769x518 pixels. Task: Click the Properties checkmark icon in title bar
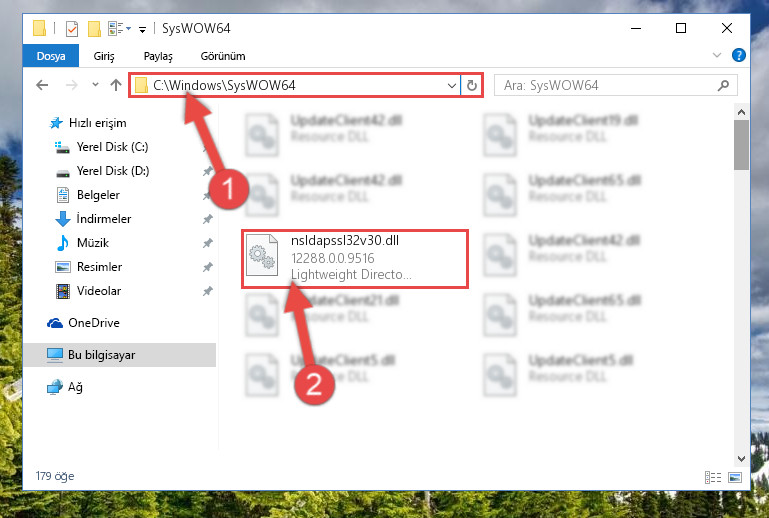(x=72, y=28)
